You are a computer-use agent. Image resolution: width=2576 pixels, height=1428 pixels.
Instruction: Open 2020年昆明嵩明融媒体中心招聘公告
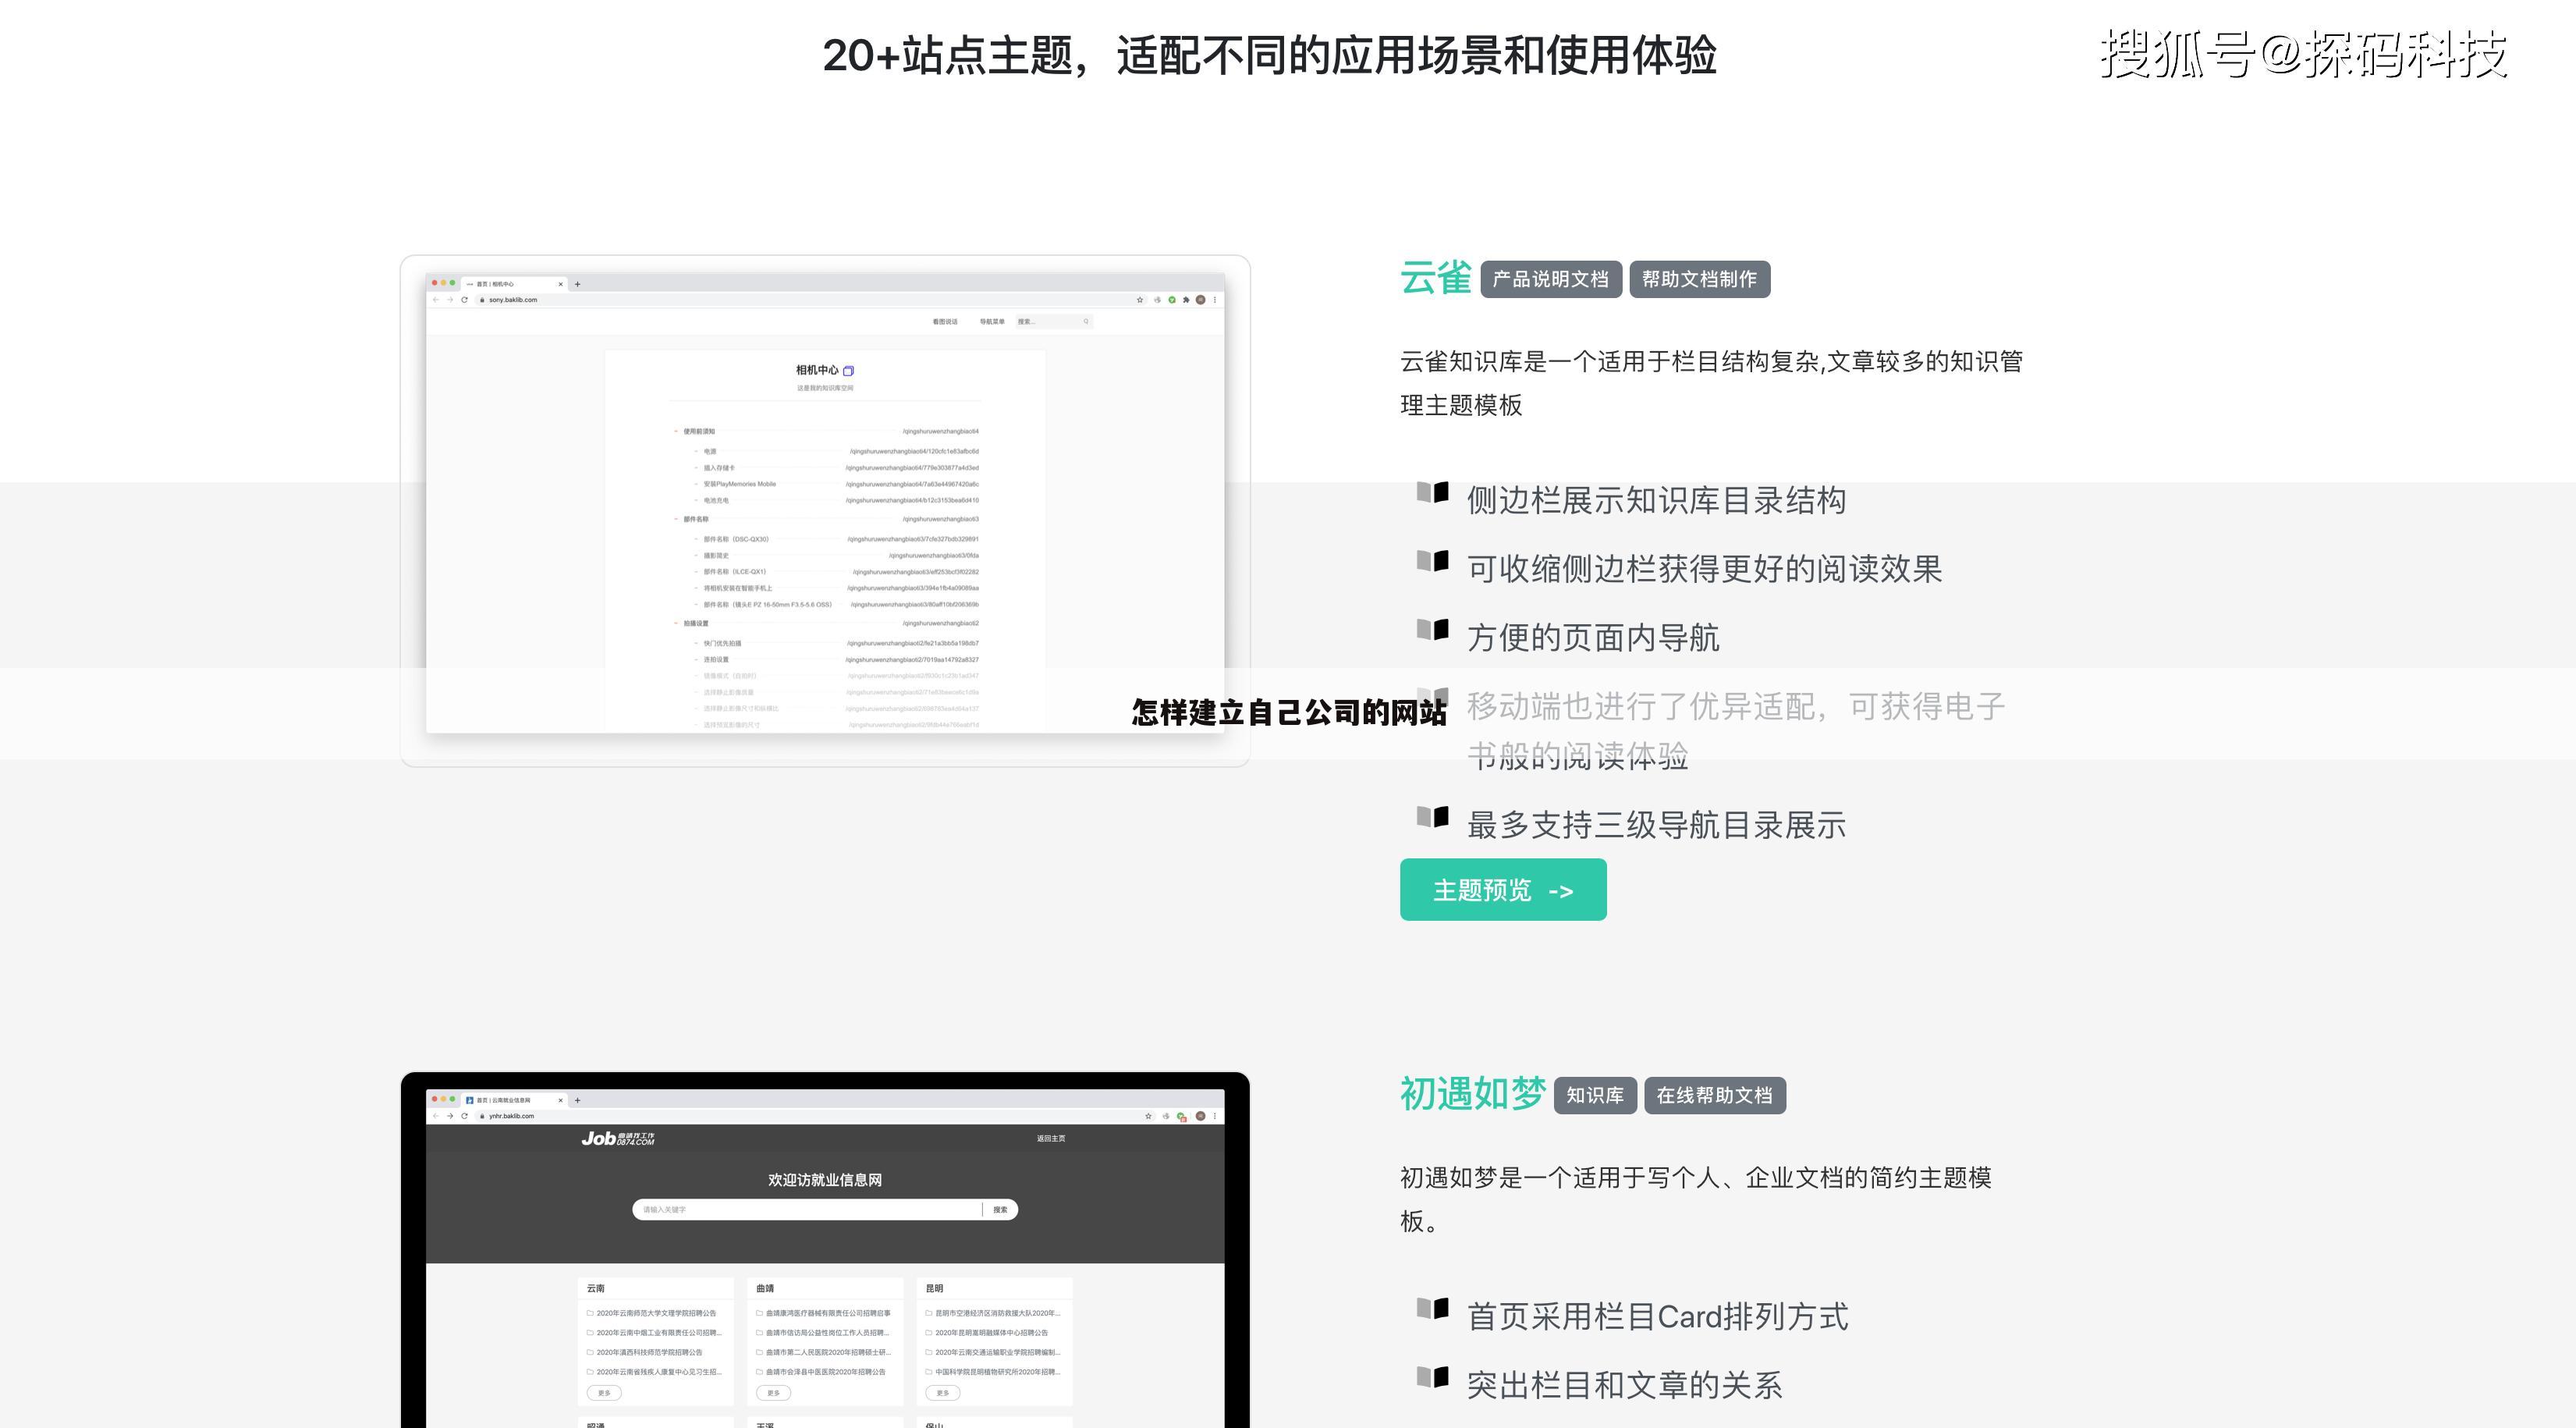click(992, 1333)
